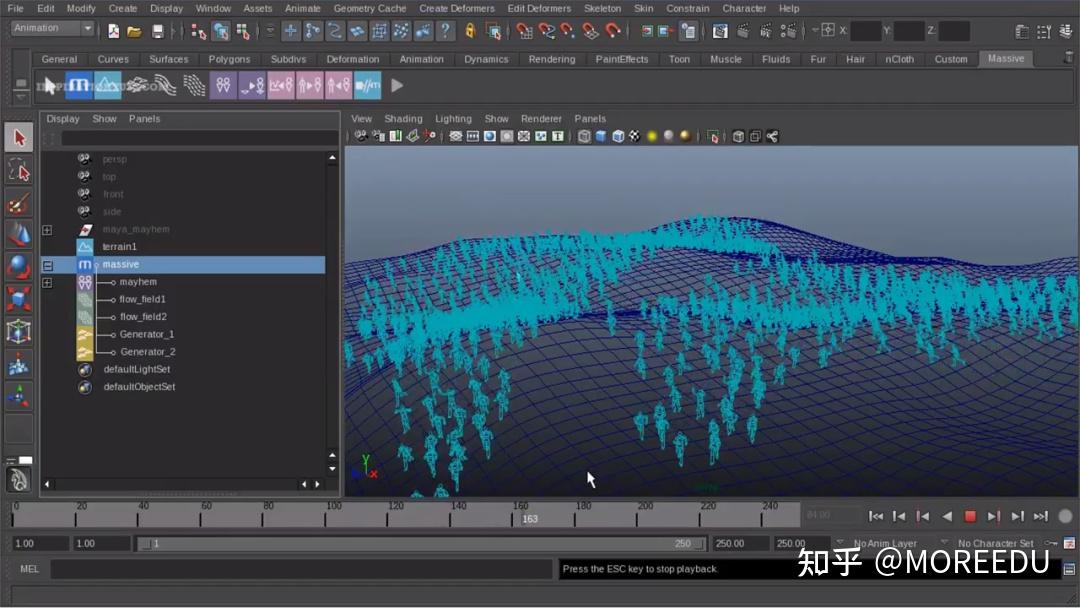Collapse the massive node in Outliner
Screen dimensions: 1080x608
(x=47, y=265)
